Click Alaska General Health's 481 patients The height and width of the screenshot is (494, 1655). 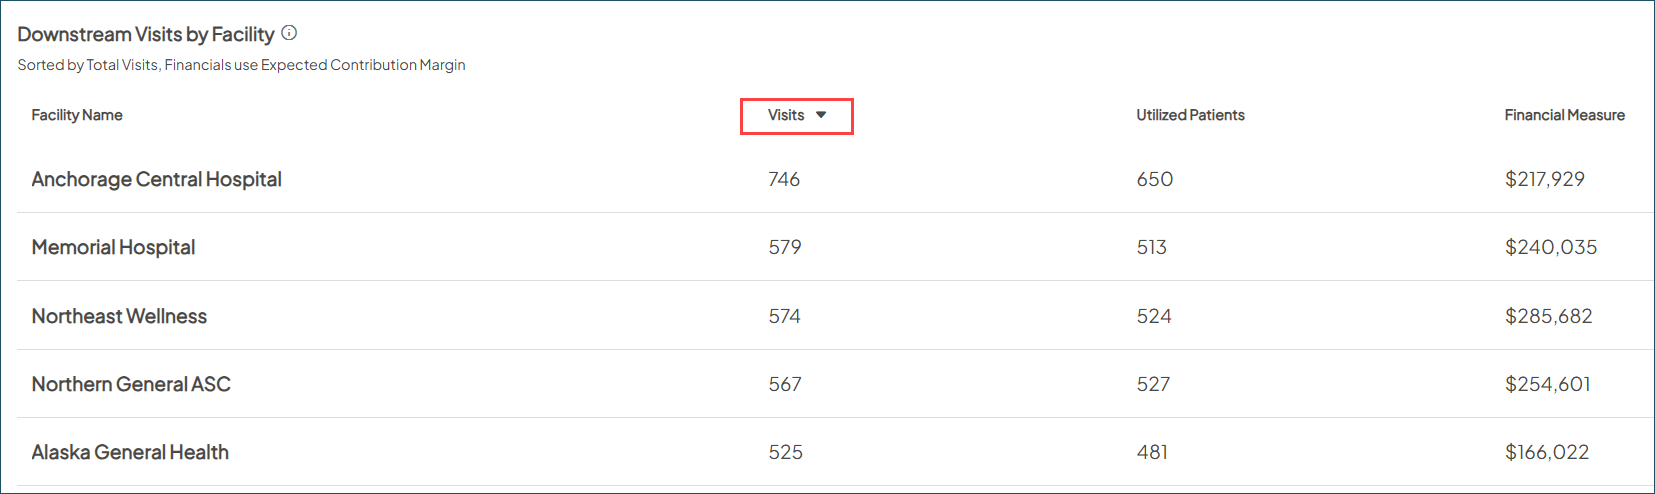pyautogui.click(x=1152, y=452)
